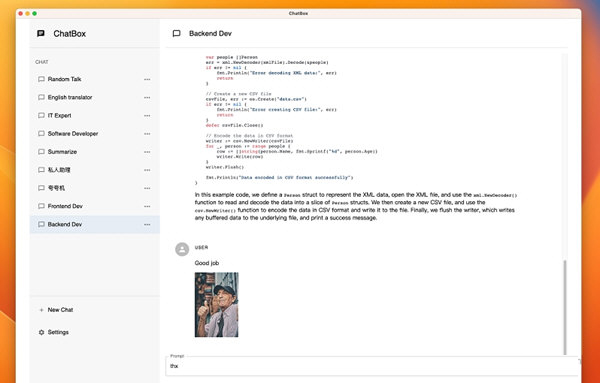Screen dimensions: 600x383
Task: Open more options for English translator chat
Action: tap(147, 98)
